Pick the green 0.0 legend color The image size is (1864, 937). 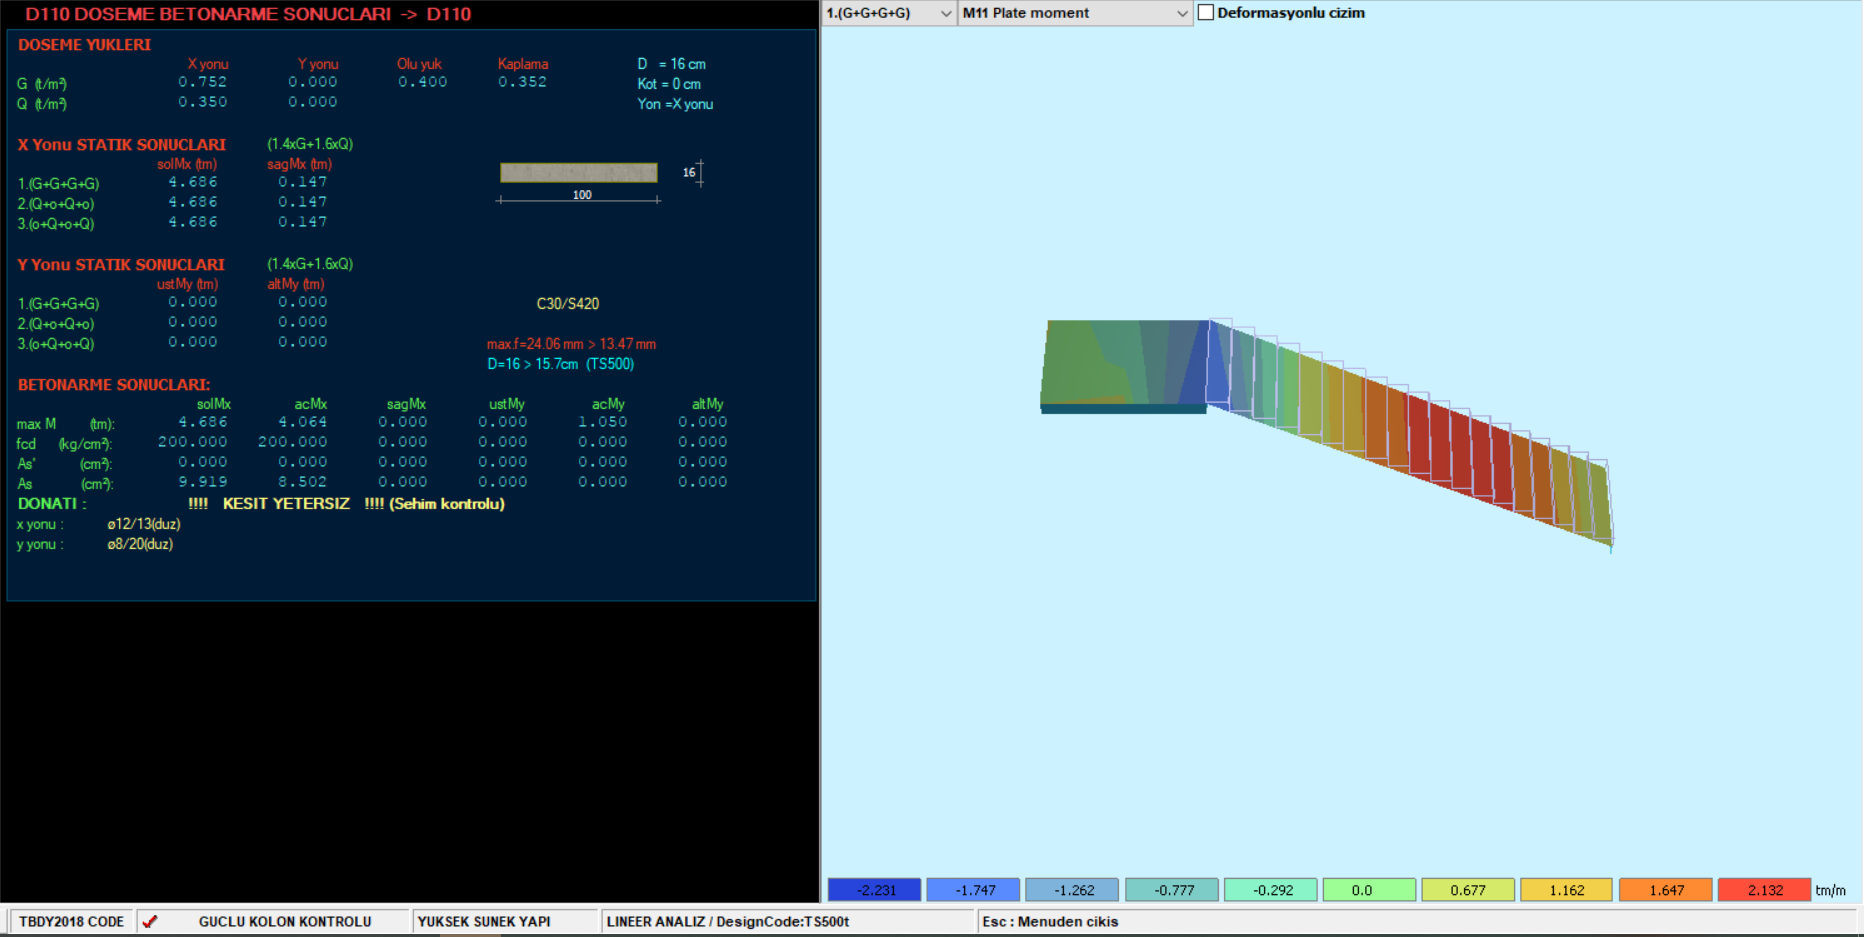coord(1369,890)
